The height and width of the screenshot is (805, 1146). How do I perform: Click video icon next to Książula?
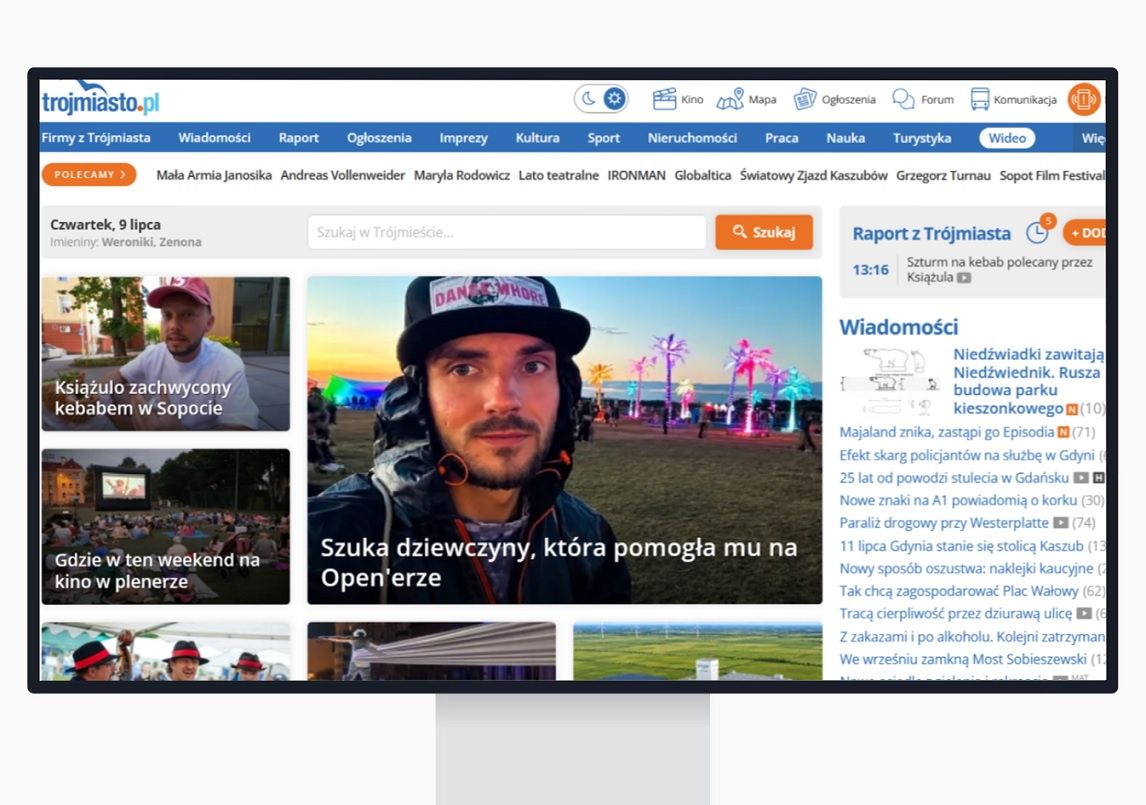click(x=964, y=278)
